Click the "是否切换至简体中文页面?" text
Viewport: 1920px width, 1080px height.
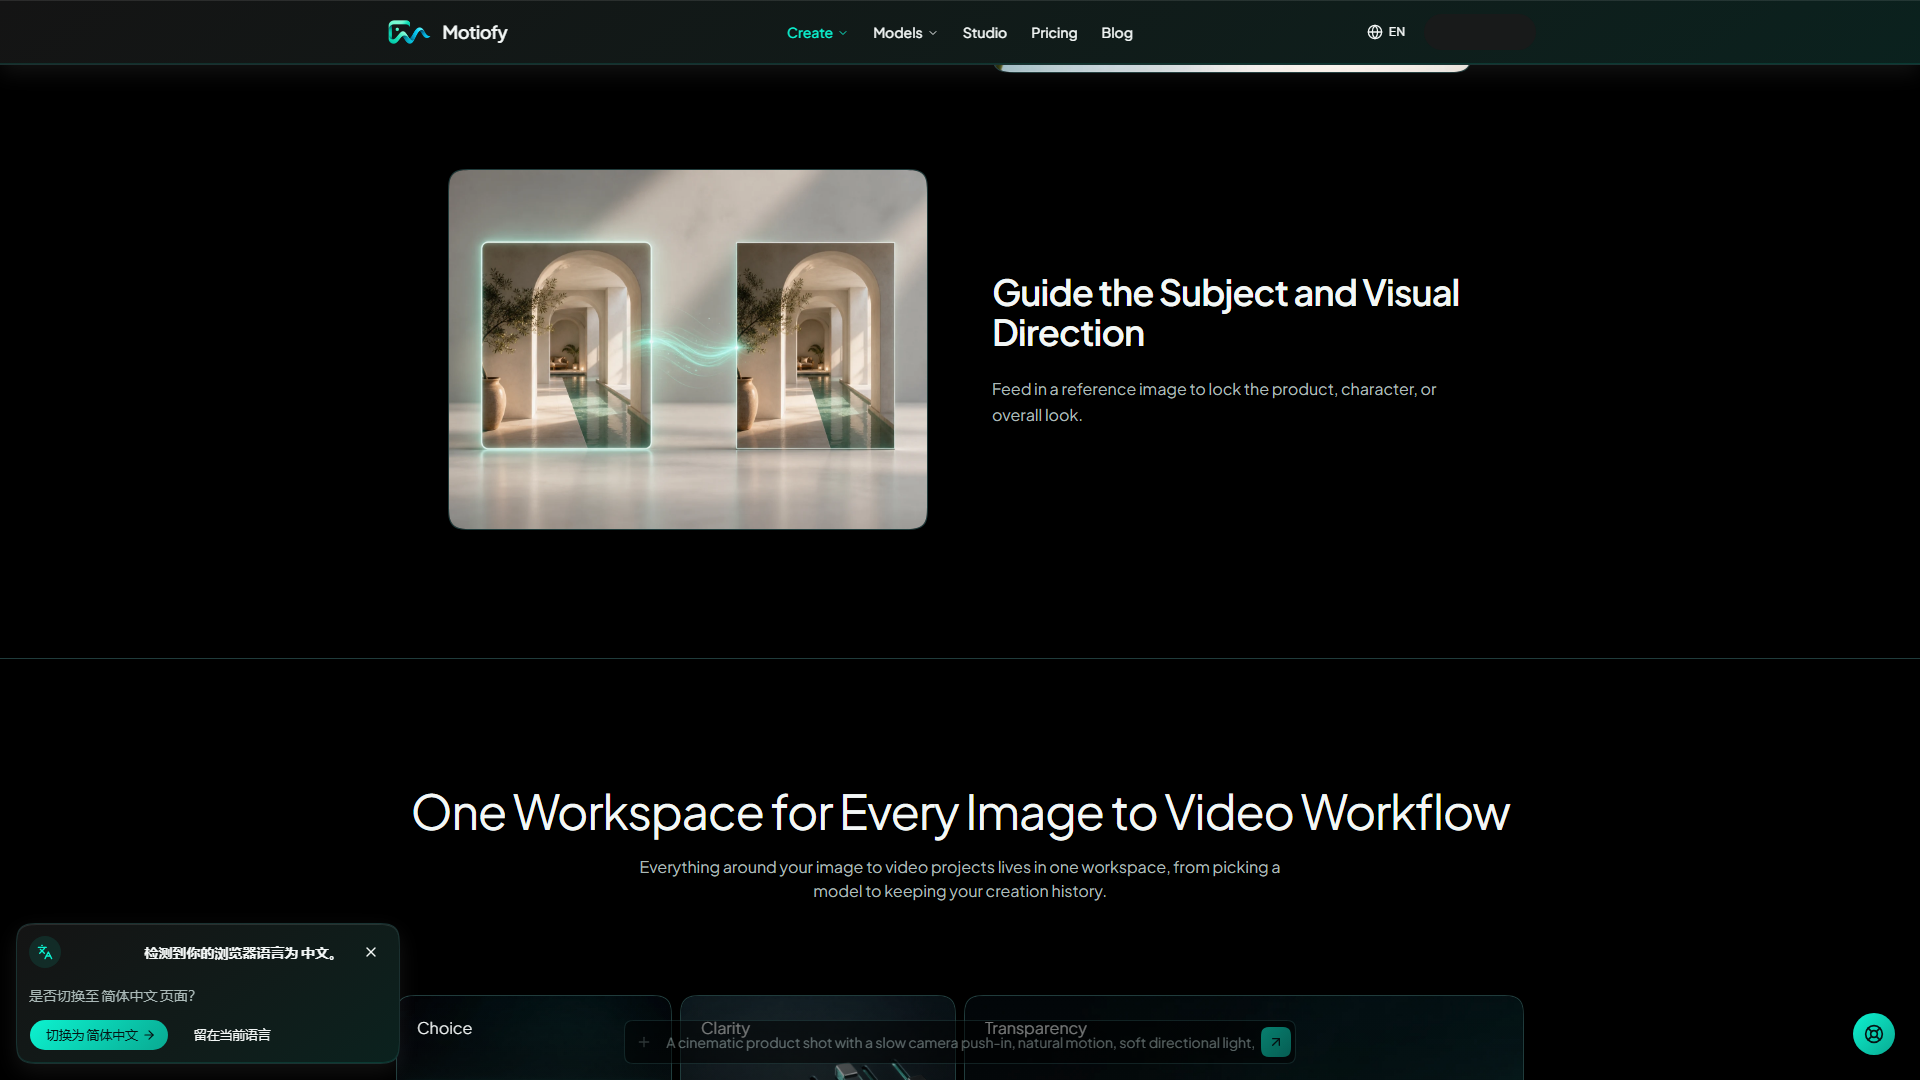pyautogui.click(x=112, y=996)
